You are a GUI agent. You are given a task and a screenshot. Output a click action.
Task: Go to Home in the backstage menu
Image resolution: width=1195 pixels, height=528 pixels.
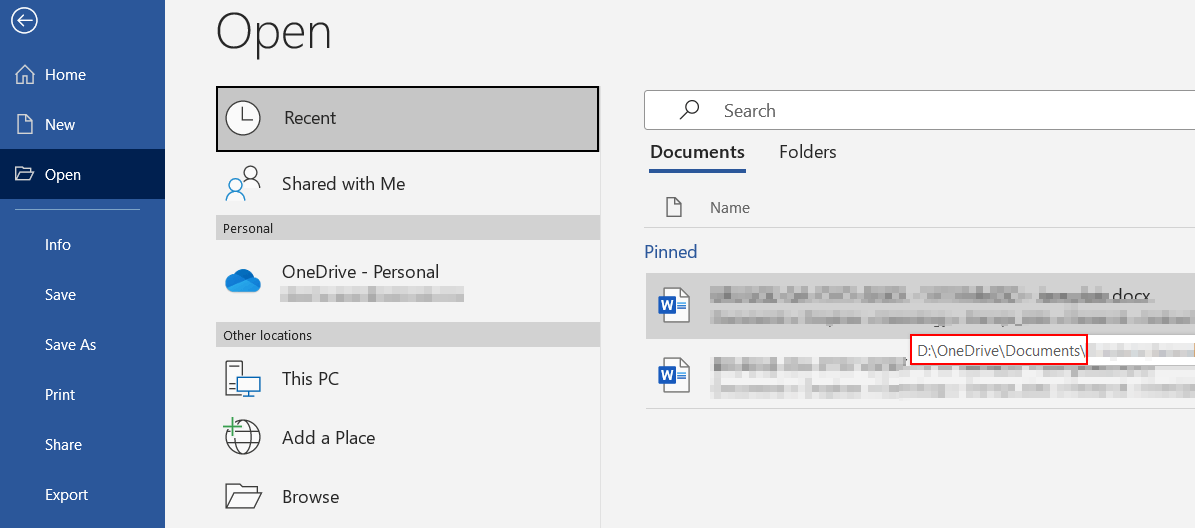(82, 75)
